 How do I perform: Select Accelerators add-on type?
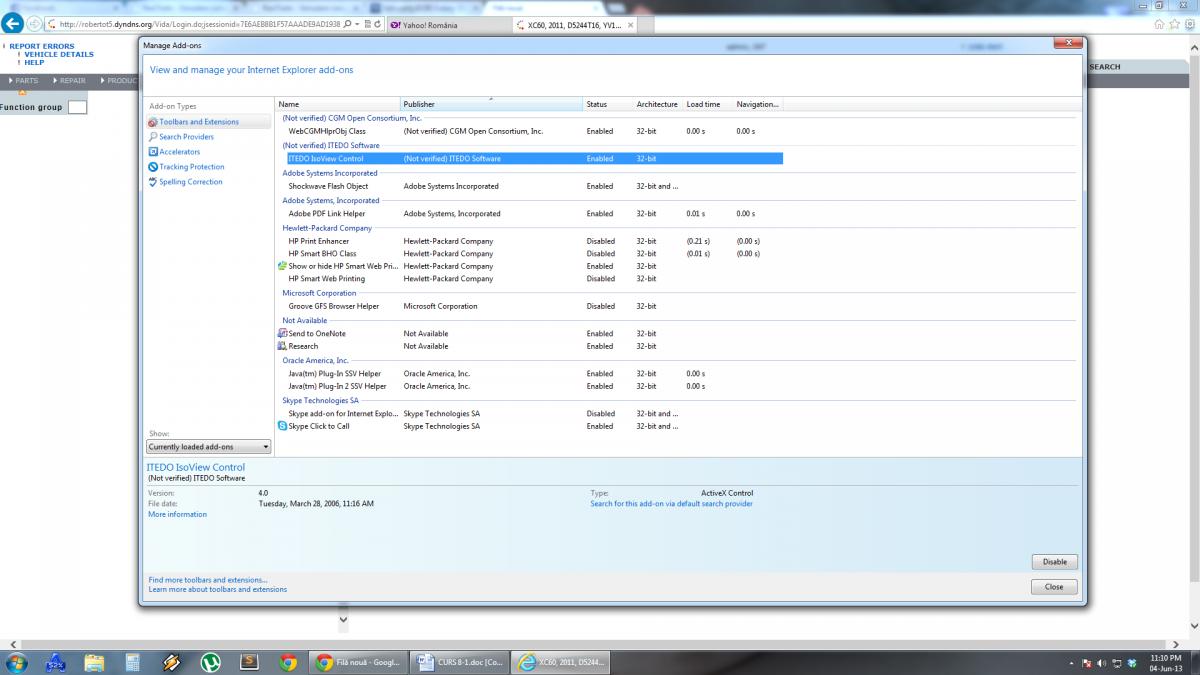tap(179, 152)
